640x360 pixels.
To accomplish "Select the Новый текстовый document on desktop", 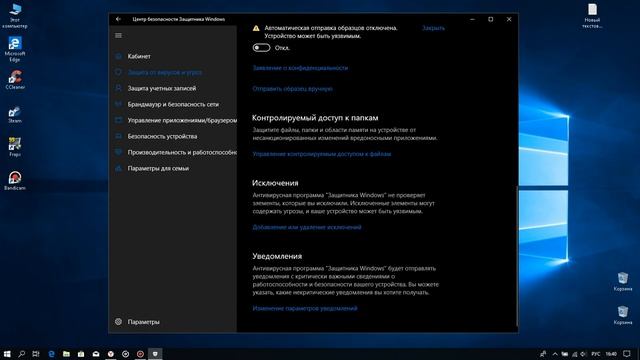I will pos(592,16).
